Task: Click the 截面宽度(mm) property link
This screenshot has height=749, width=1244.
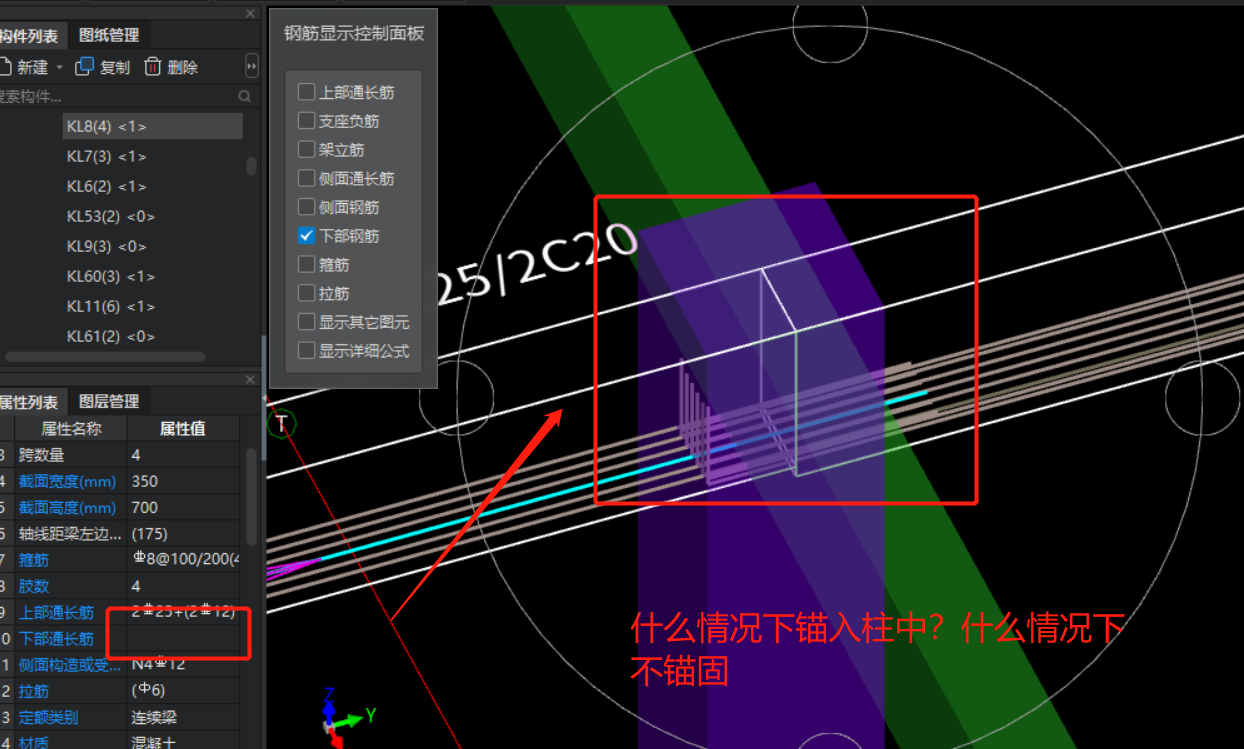Action: 67,481
